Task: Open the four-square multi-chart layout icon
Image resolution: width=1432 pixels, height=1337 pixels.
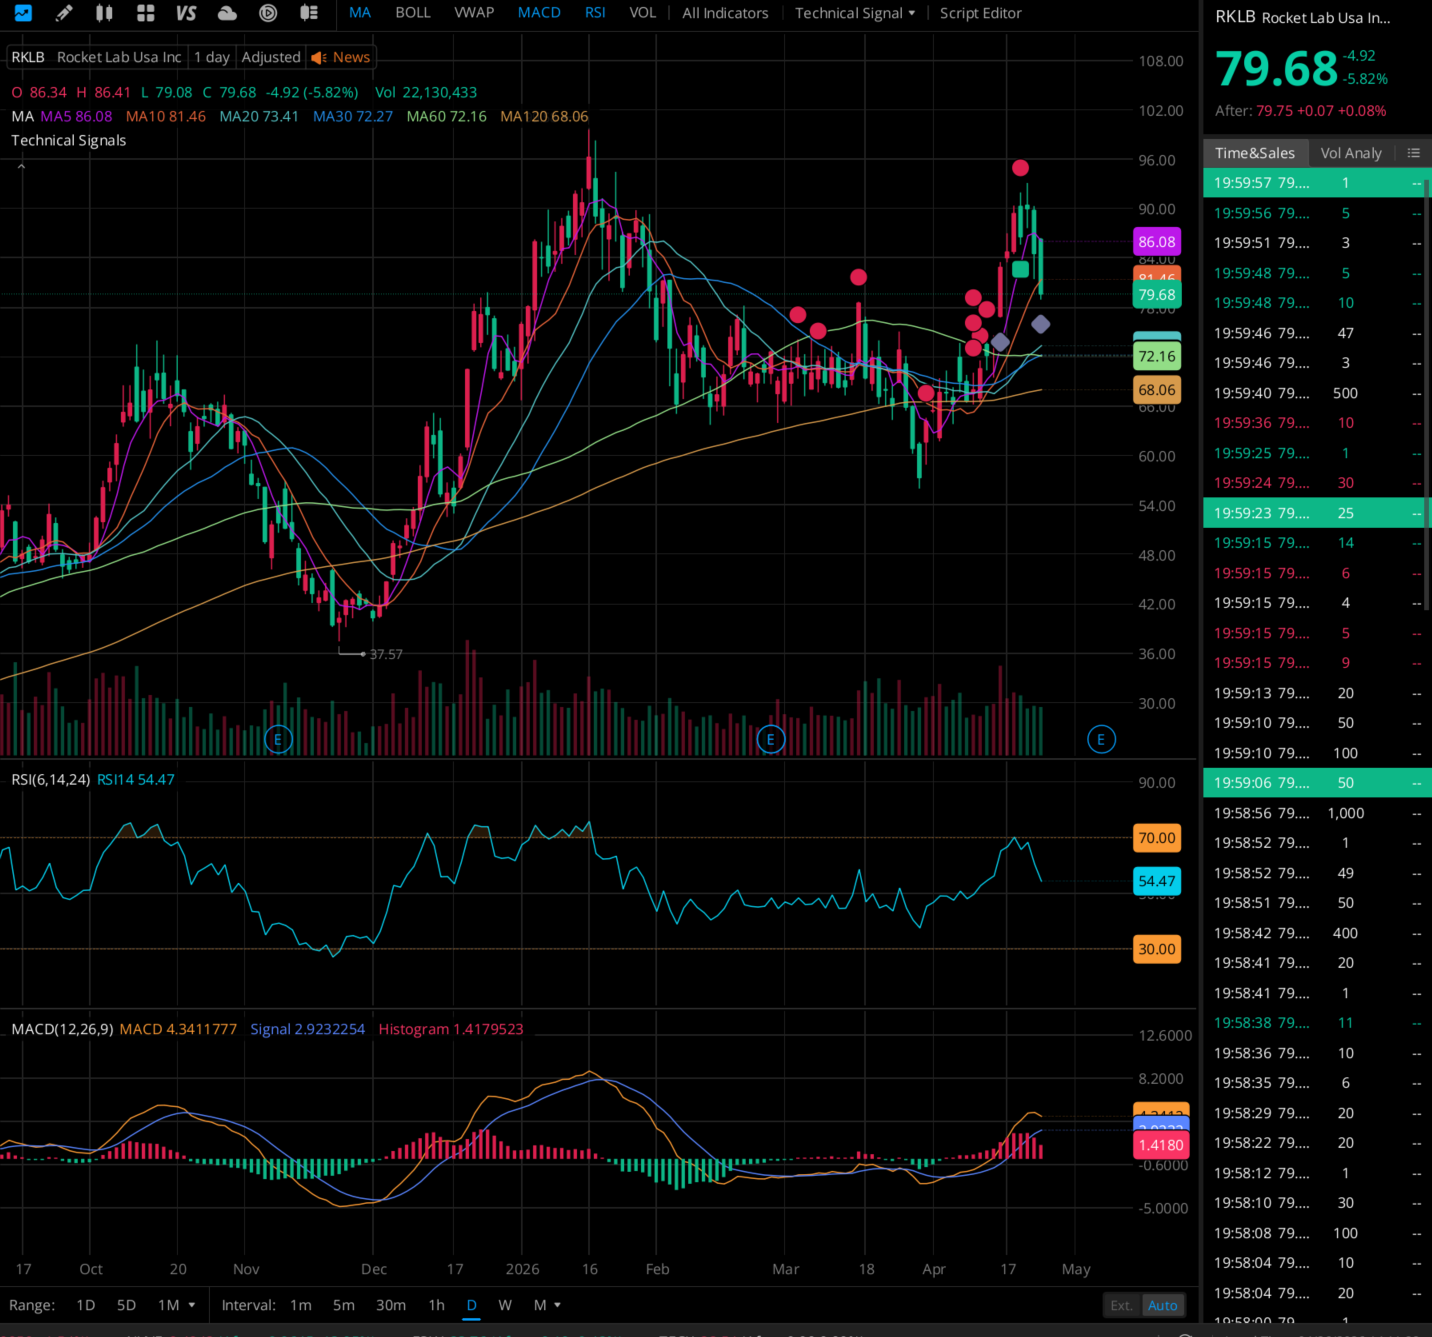Action: pyautogui.click(x=145, y=13)
